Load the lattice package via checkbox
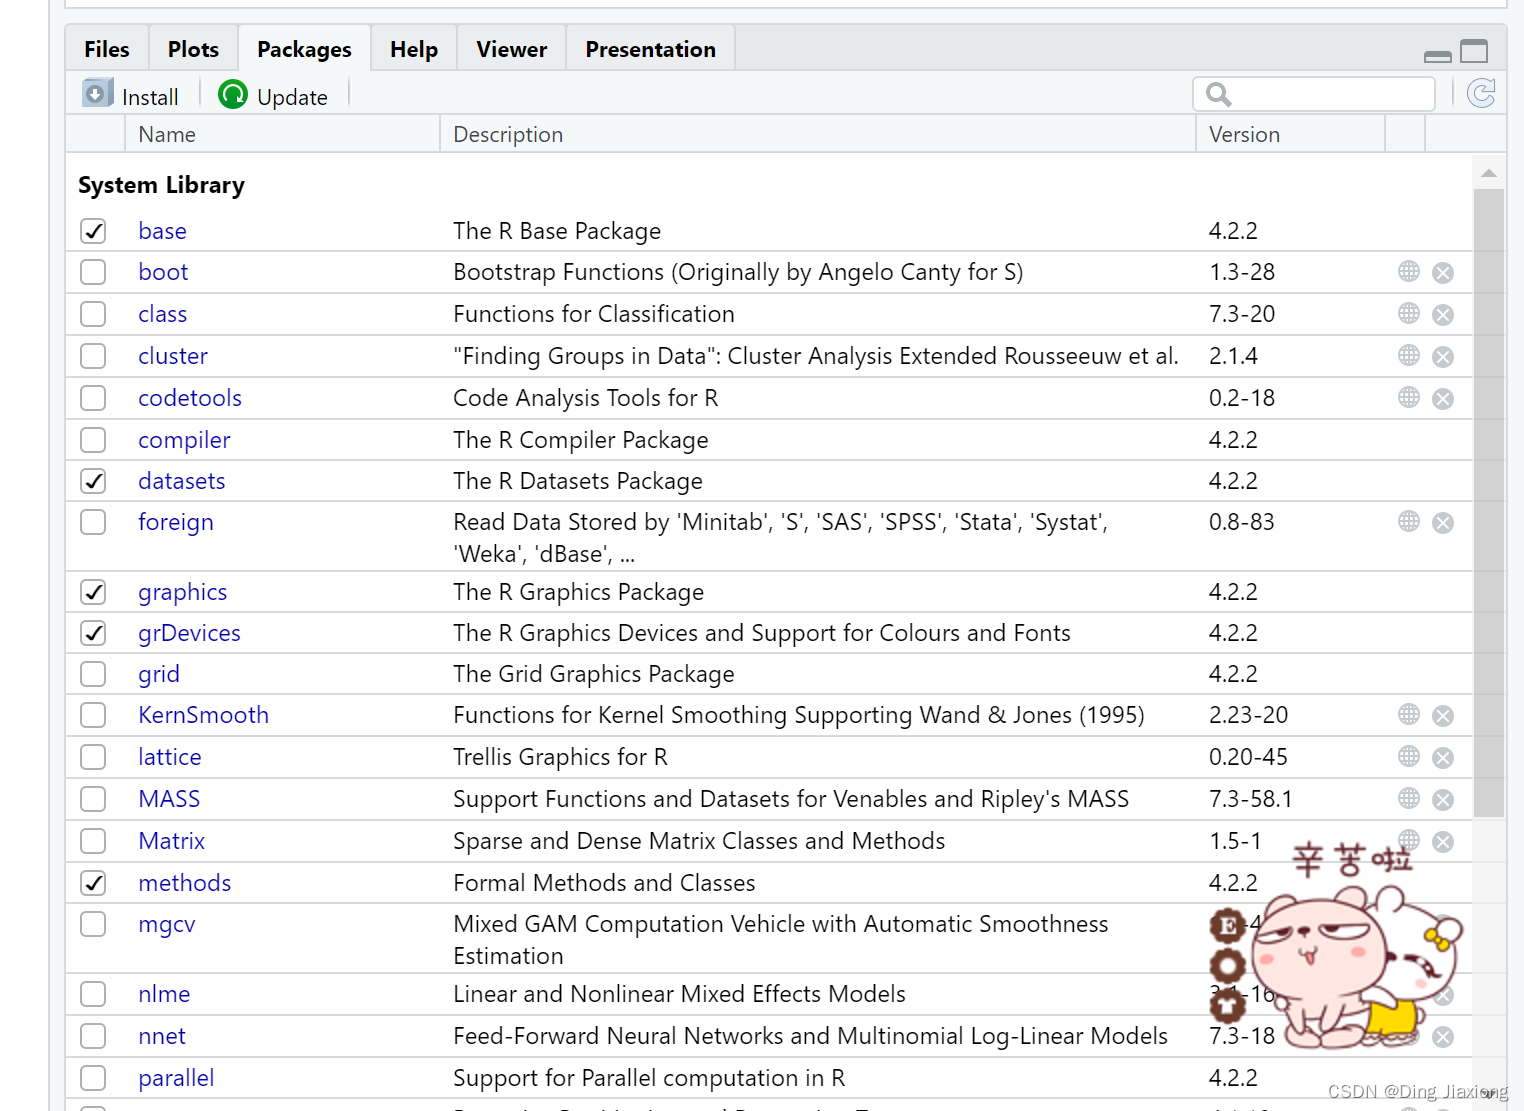This screenshot has height=1111, width=1524. (x=93, y=757)
